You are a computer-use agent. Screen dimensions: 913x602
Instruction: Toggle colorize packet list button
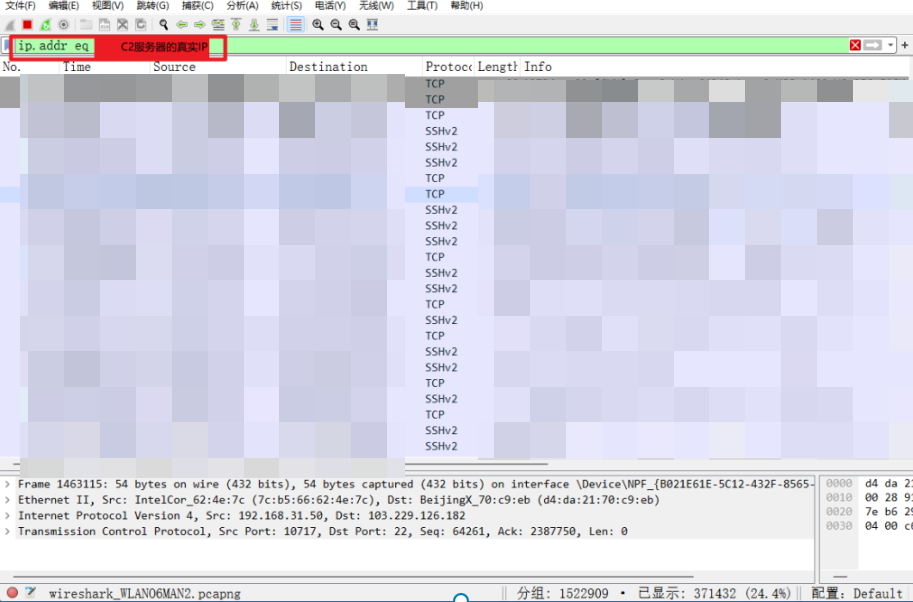click(x=296, y=24)
